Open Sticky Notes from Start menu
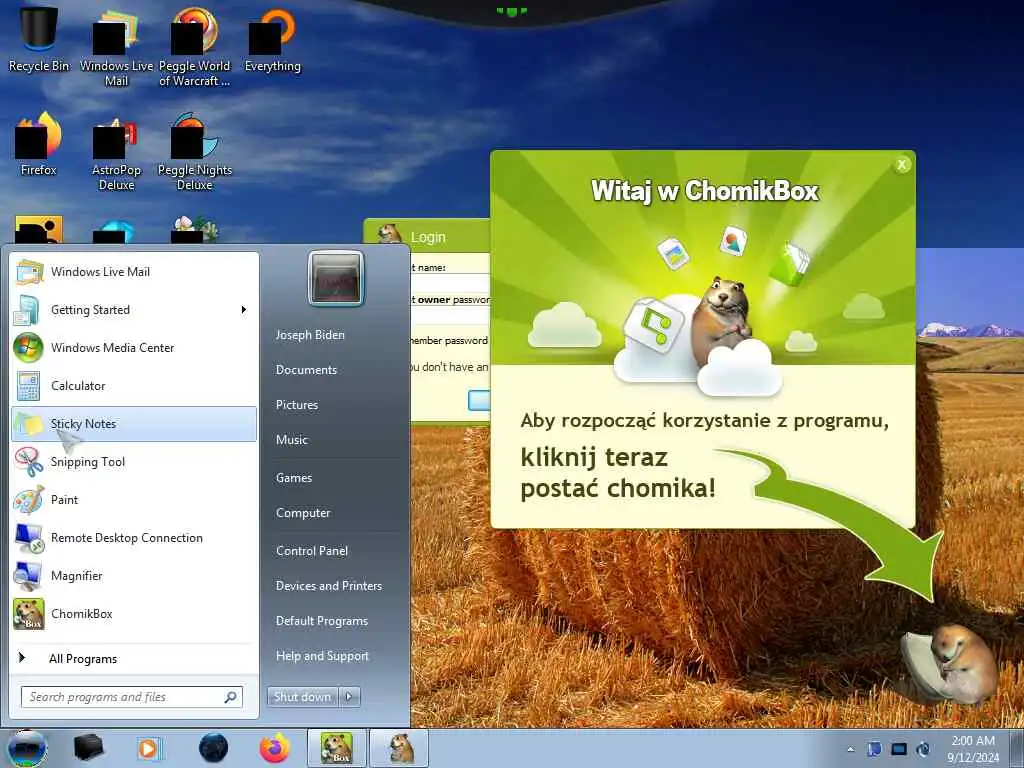Image resolution: width=1024 pixels, height=768 pixels. click(134, 424)
